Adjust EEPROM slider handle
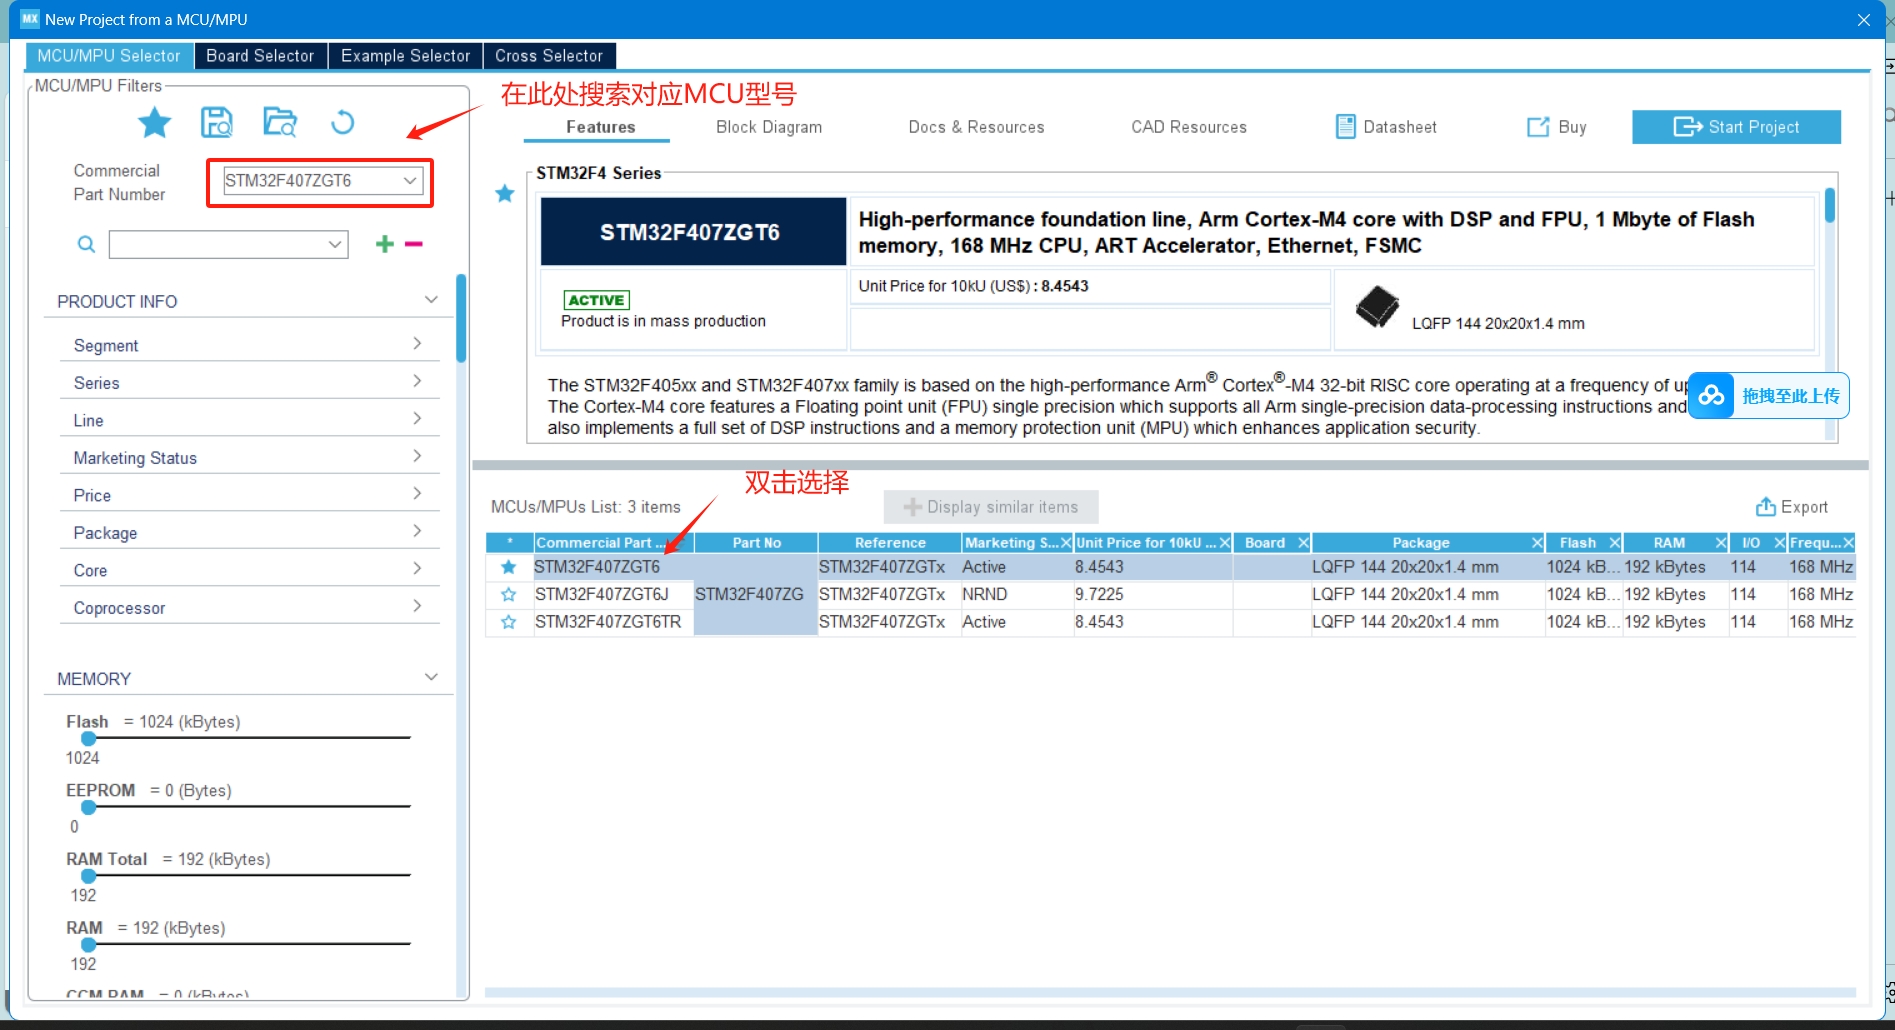Viewport: 1895px width, 1030px height. click(x=89, y=807)
